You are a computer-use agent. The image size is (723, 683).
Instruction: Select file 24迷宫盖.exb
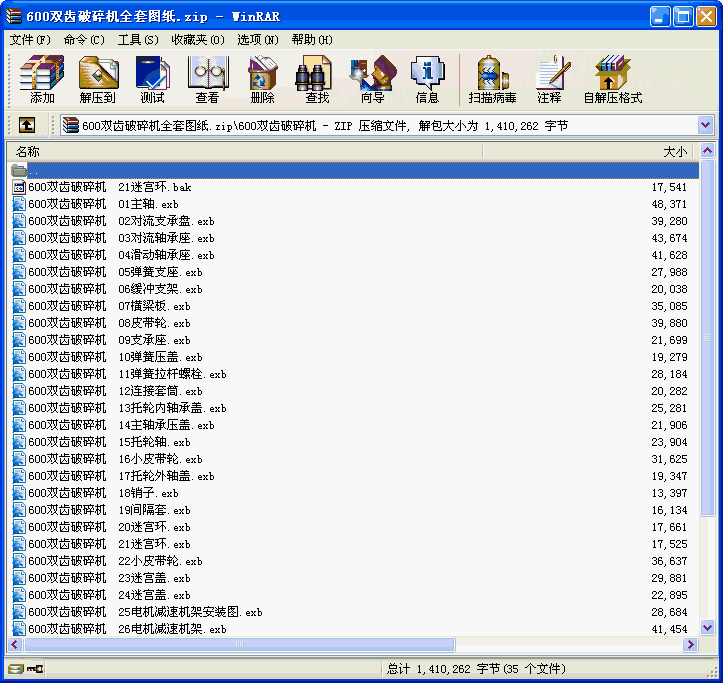109,595
